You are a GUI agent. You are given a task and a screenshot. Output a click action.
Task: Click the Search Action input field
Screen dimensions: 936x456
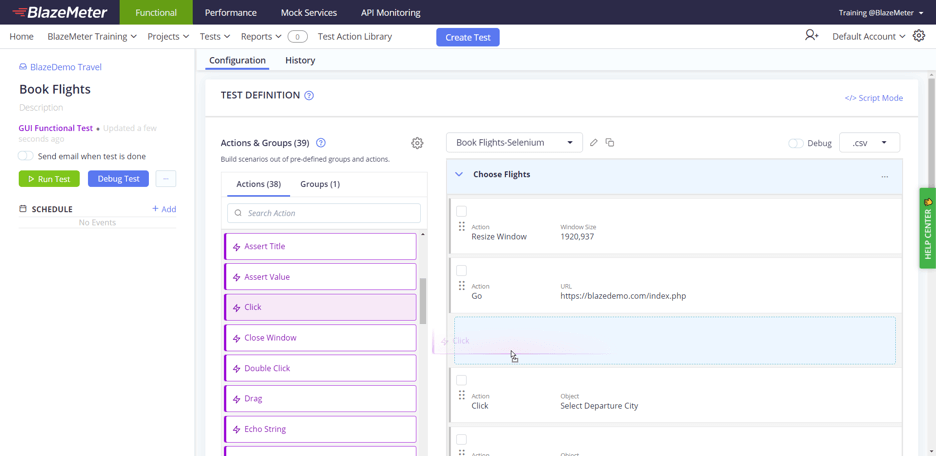pos(324,213)
